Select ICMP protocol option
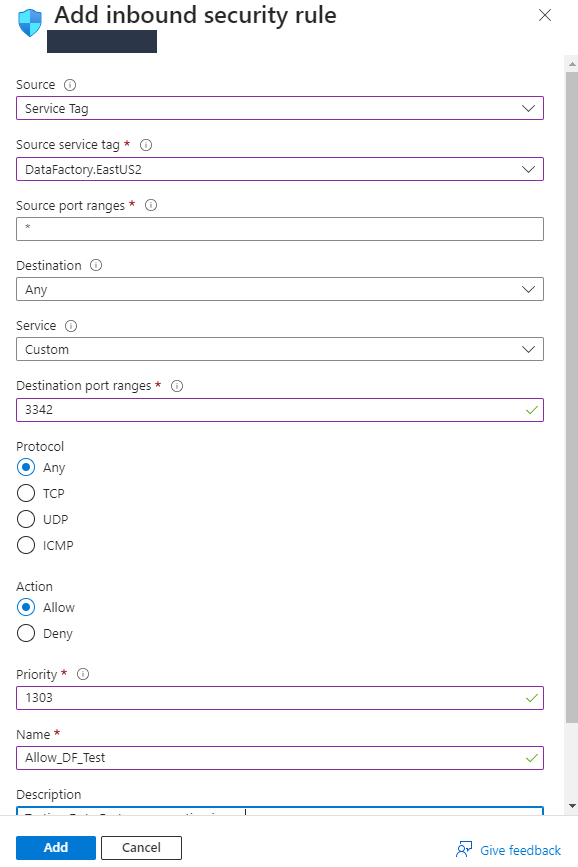 tap(26, 545)
